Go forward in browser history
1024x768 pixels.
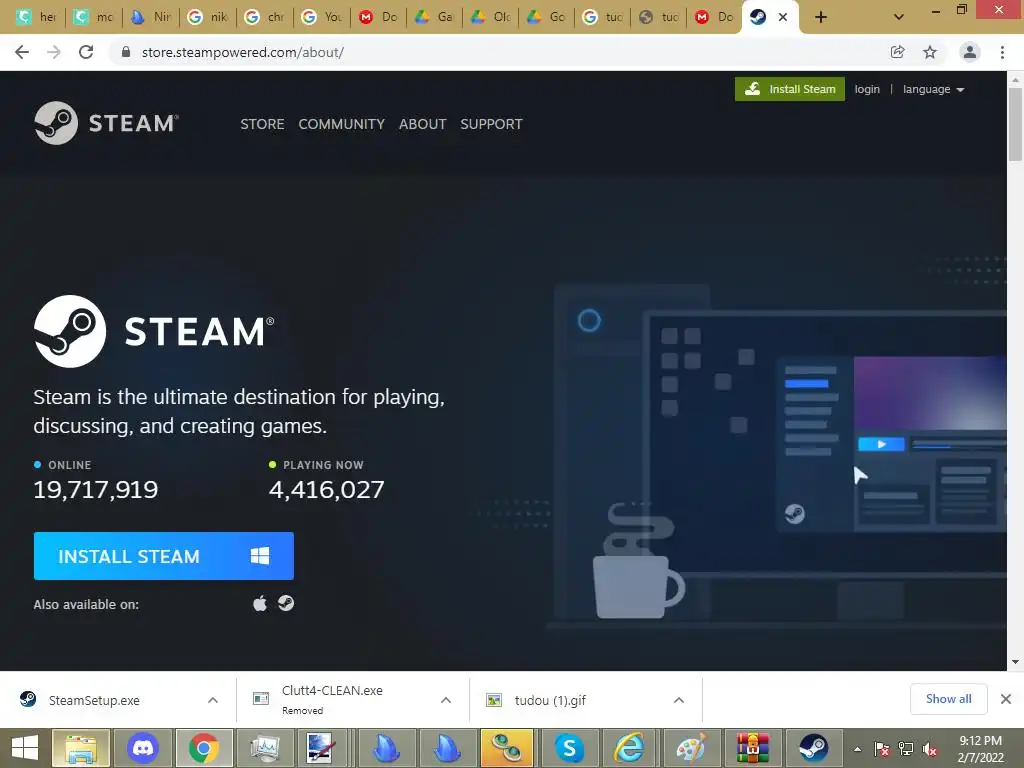point(54,52)
